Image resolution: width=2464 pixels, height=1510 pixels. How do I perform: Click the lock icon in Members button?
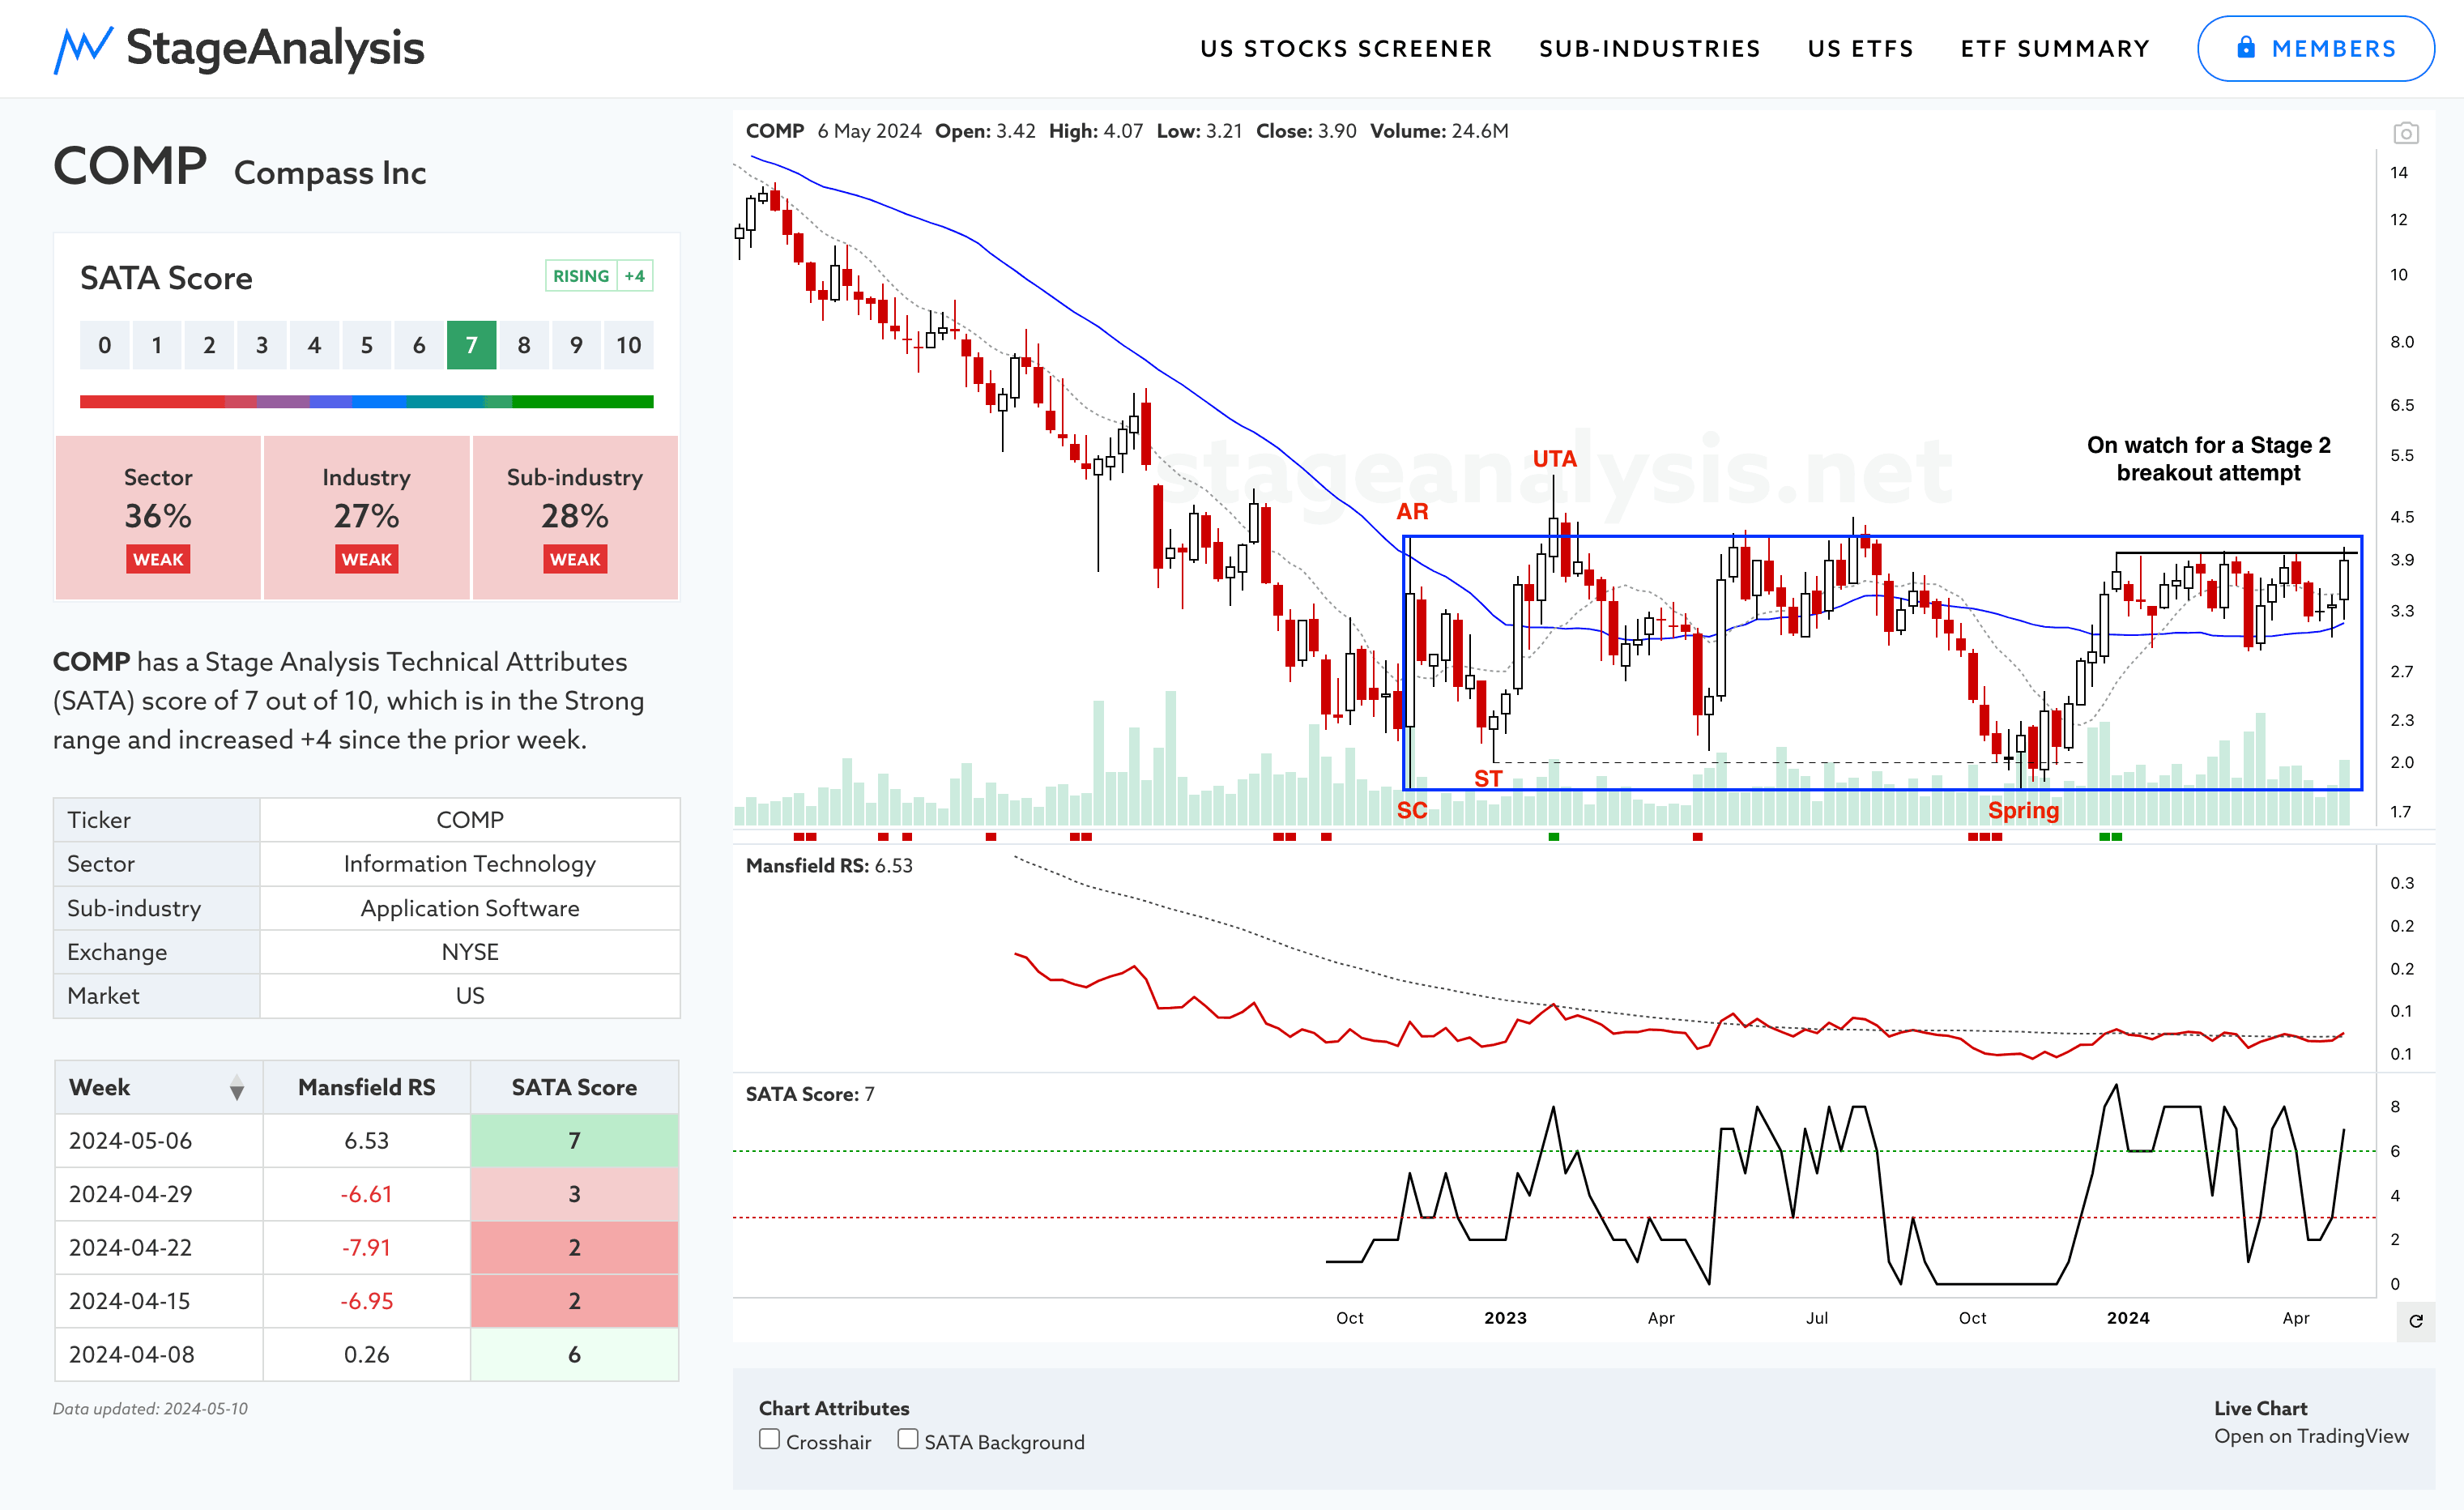click(x=2246, y=47)
